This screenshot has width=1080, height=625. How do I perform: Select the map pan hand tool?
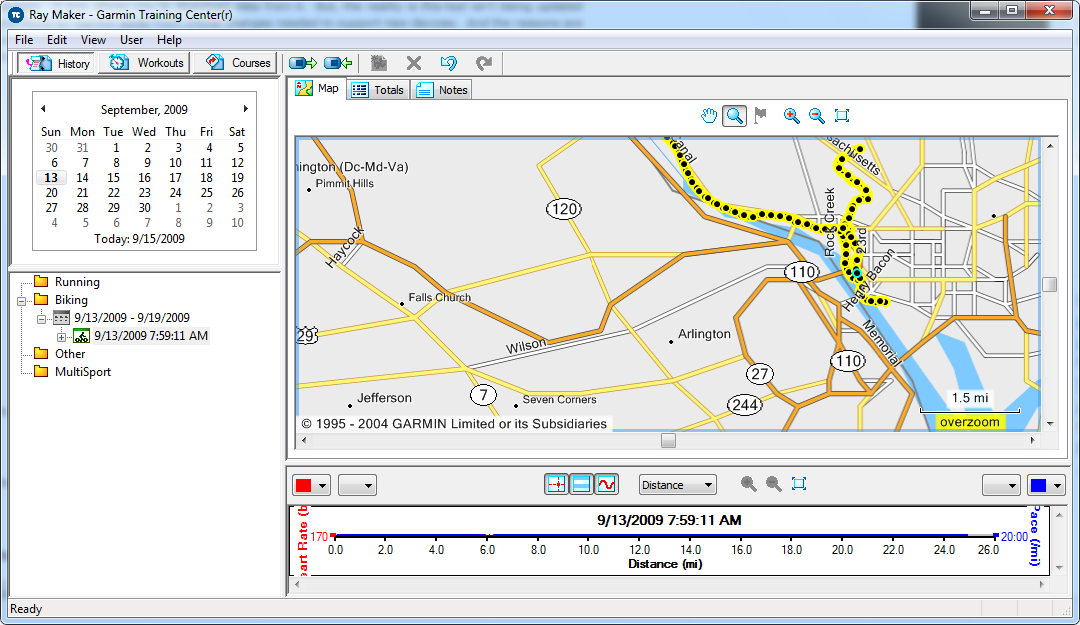pos(709,116)
